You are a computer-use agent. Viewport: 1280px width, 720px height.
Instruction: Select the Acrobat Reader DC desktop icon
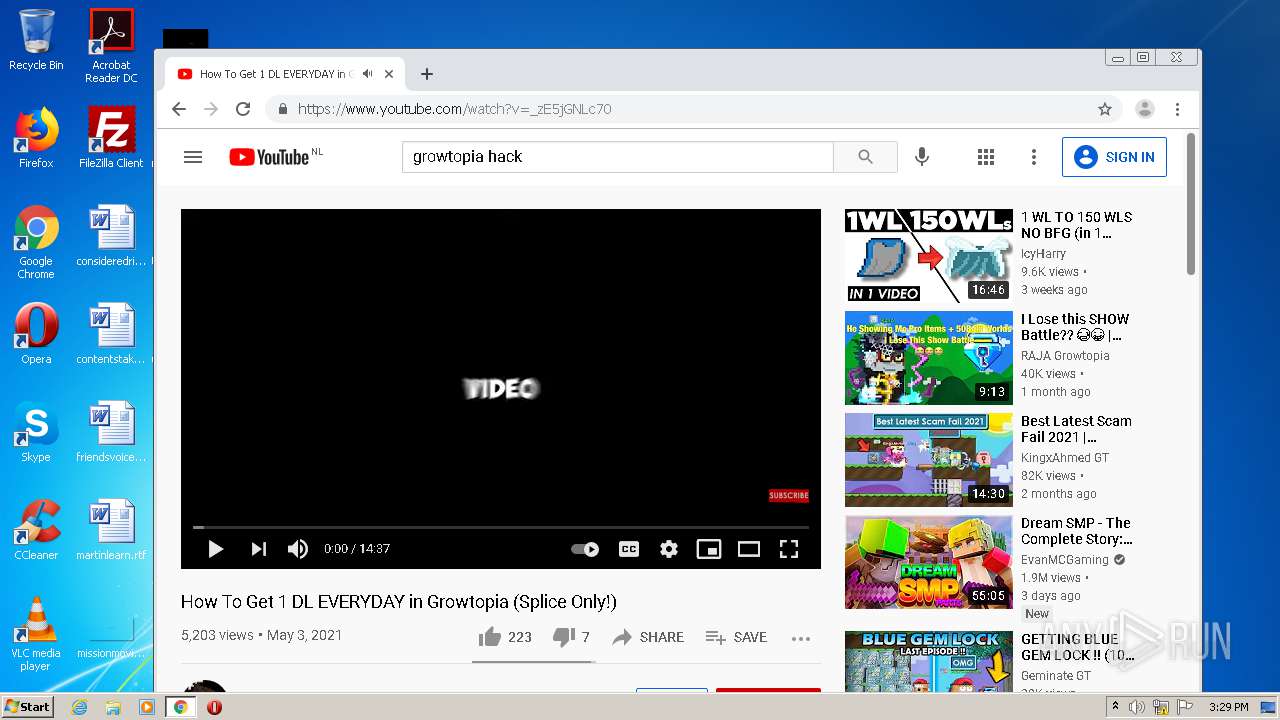[x=111, y=46]
